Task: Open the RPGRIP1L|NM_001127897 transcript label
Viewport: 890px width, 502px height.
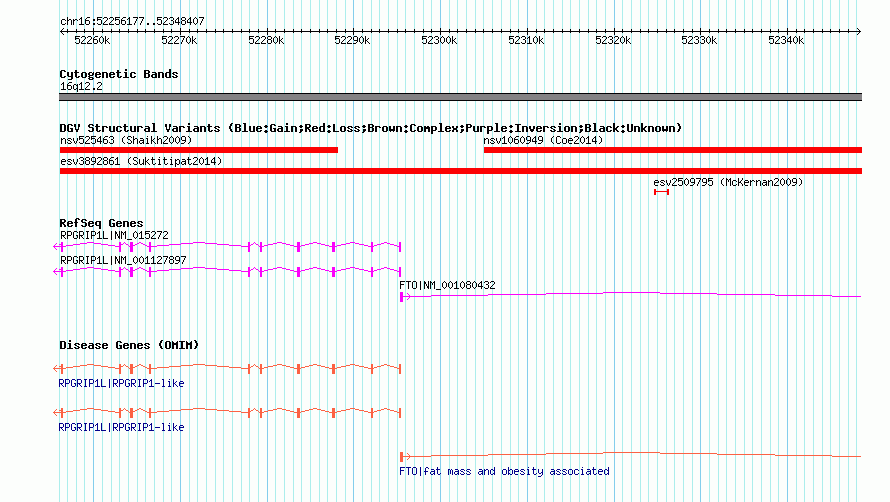Action: click(x=123, y=260)
